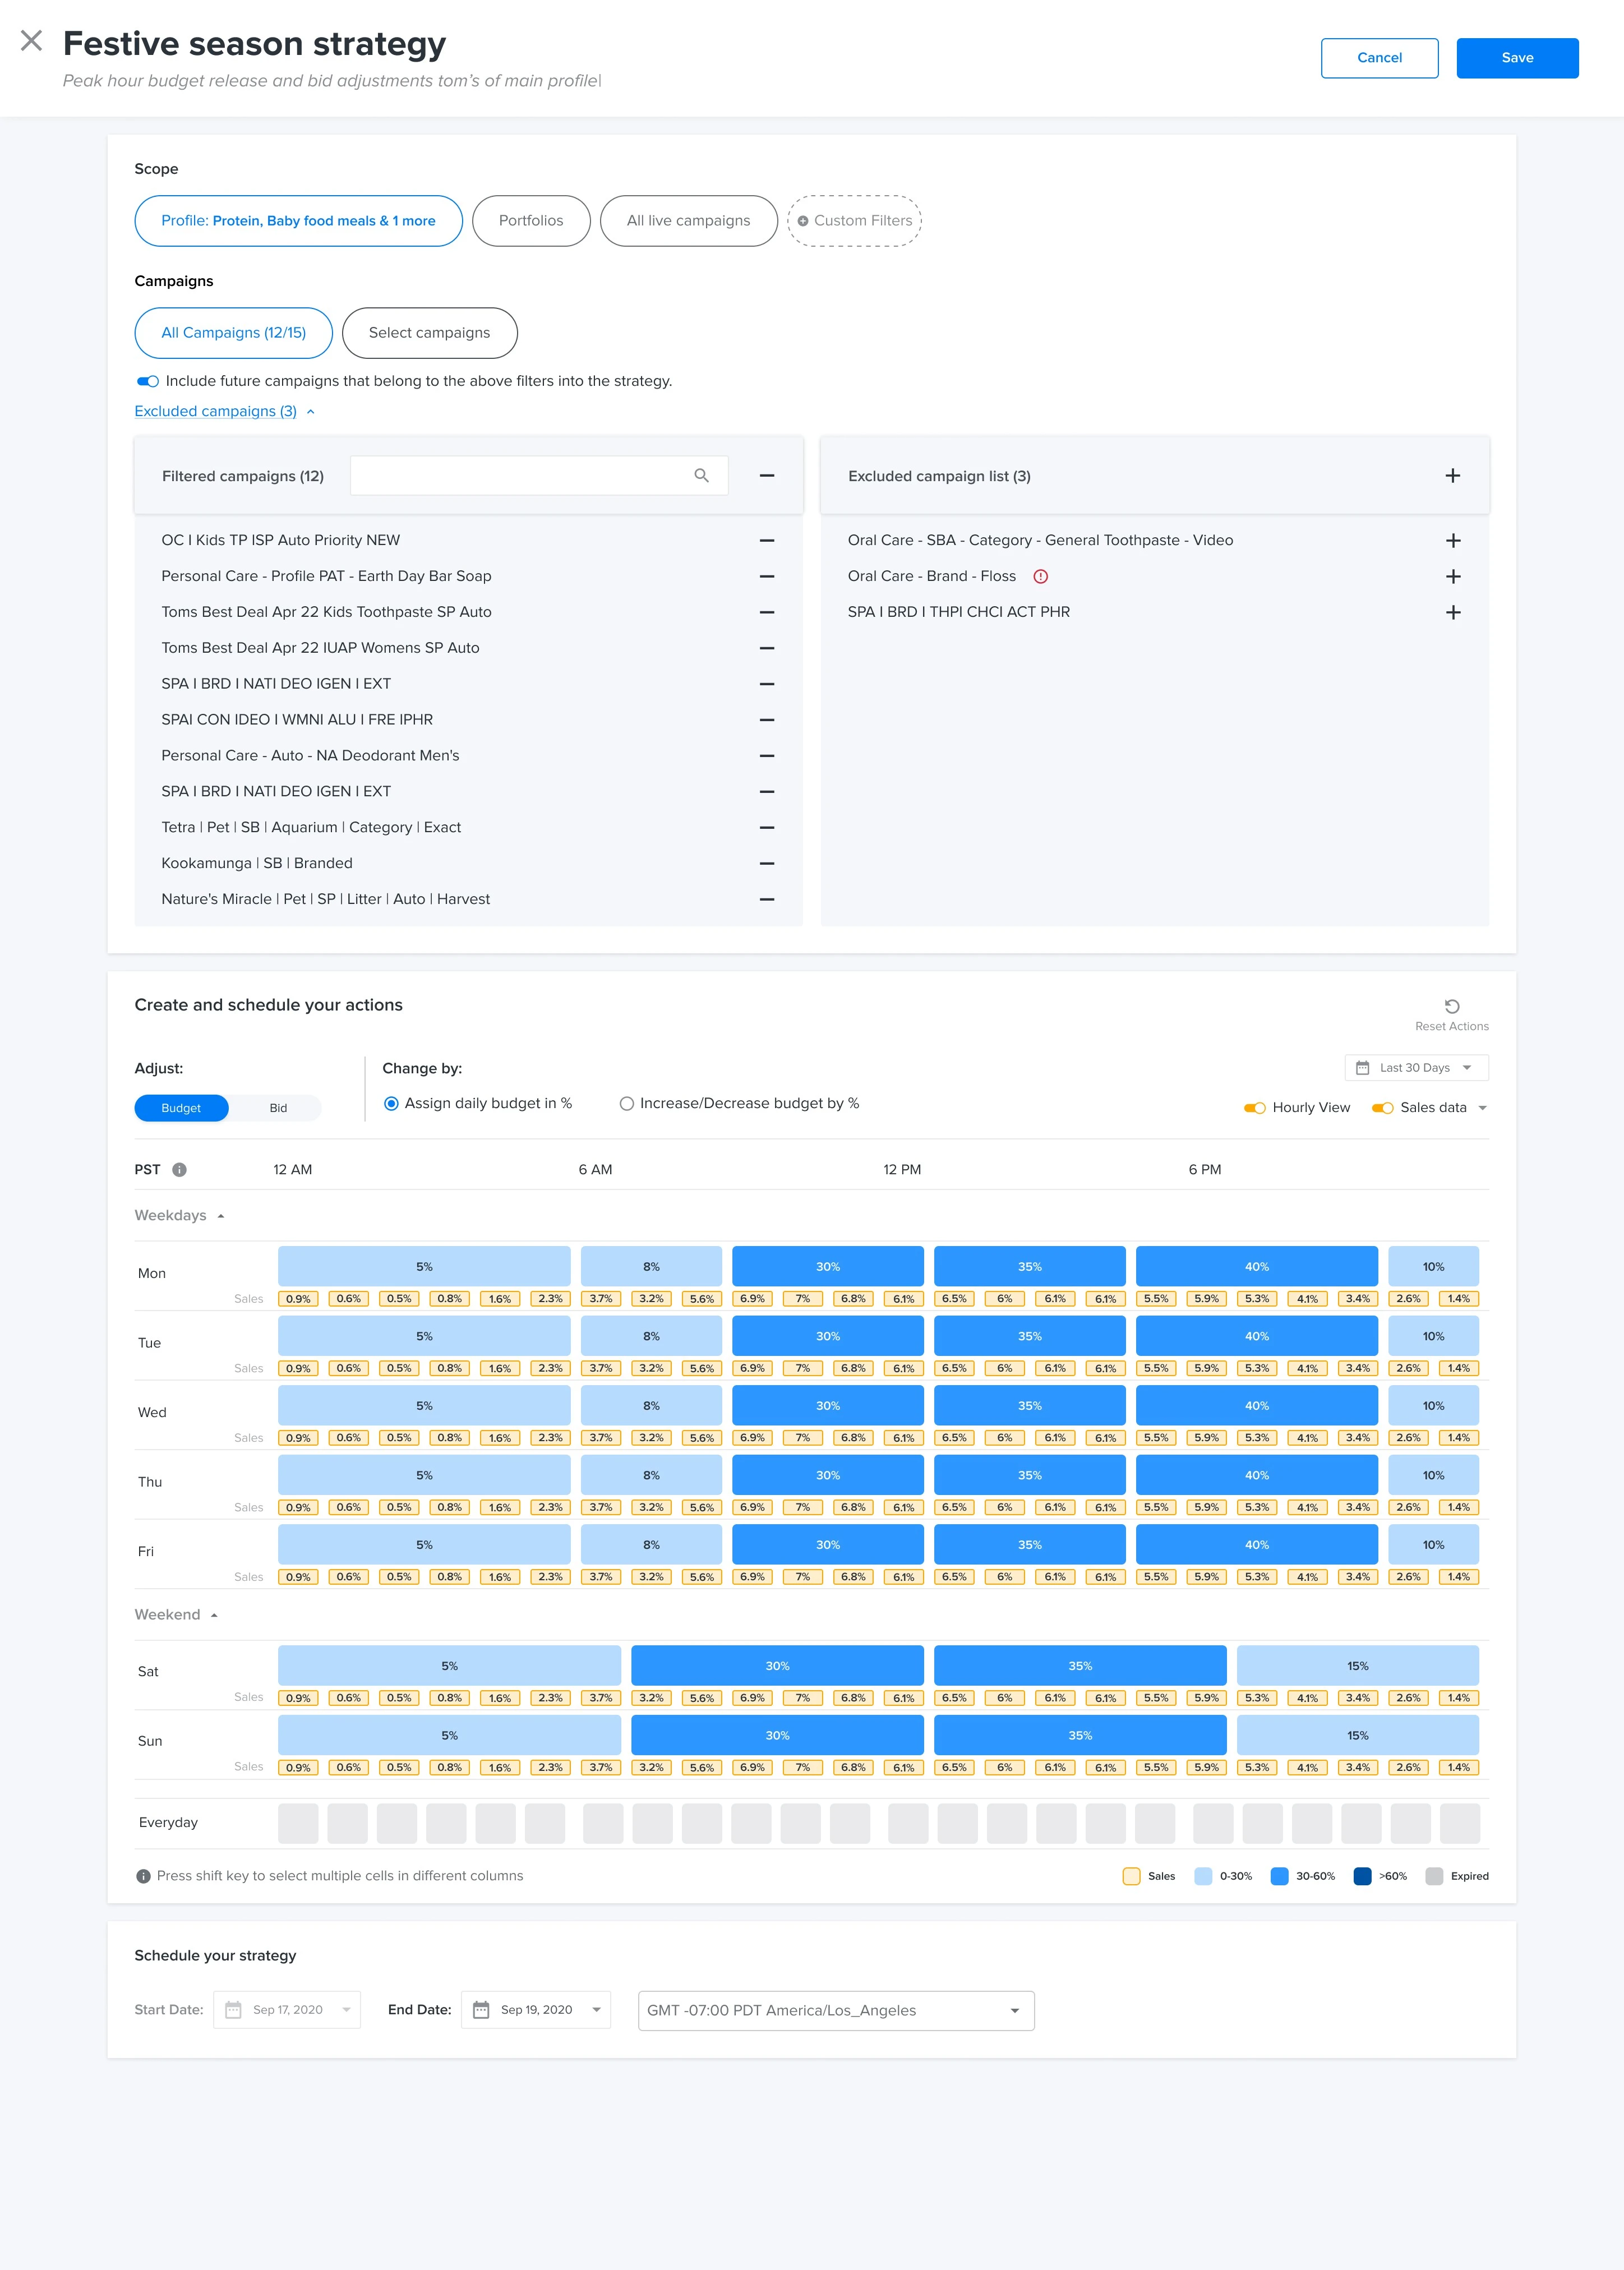The image size is (1624, 2270).
Task: Click the Sales legend color swatch
Action: 1131,1876
